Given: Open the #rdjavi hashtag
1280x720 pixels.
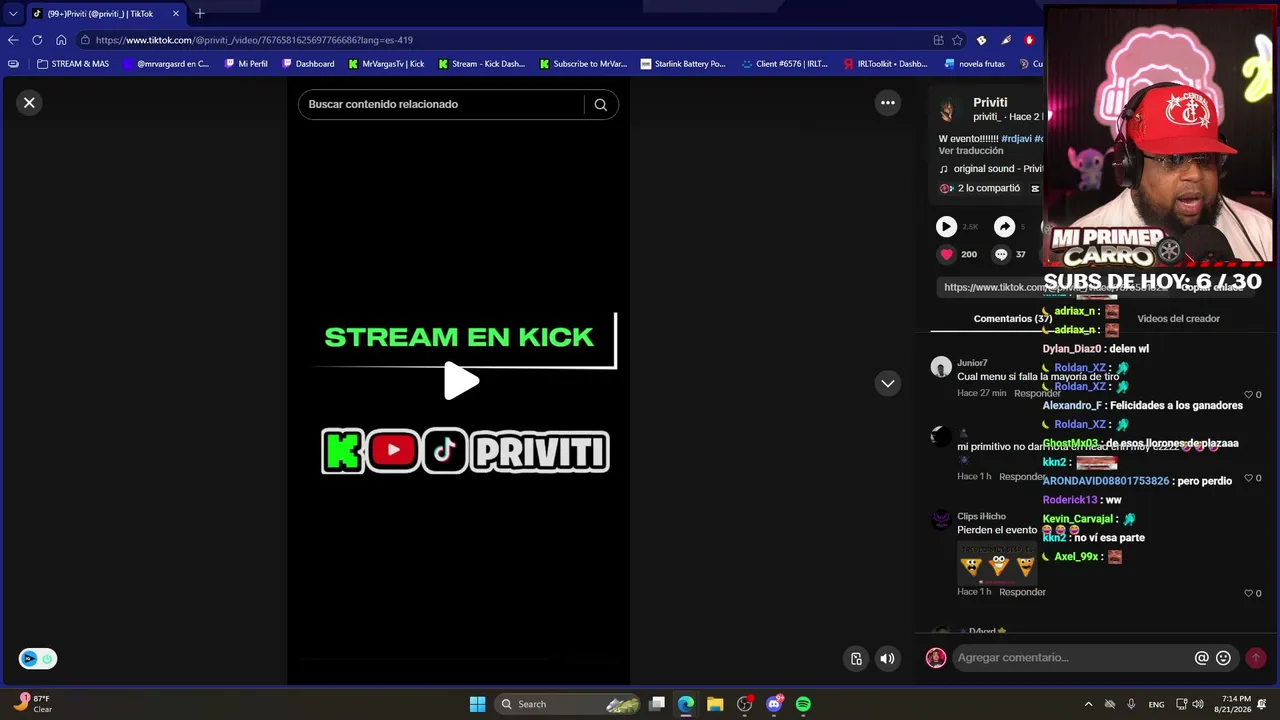Looking at the screenshot, I should coord(1016,138).
